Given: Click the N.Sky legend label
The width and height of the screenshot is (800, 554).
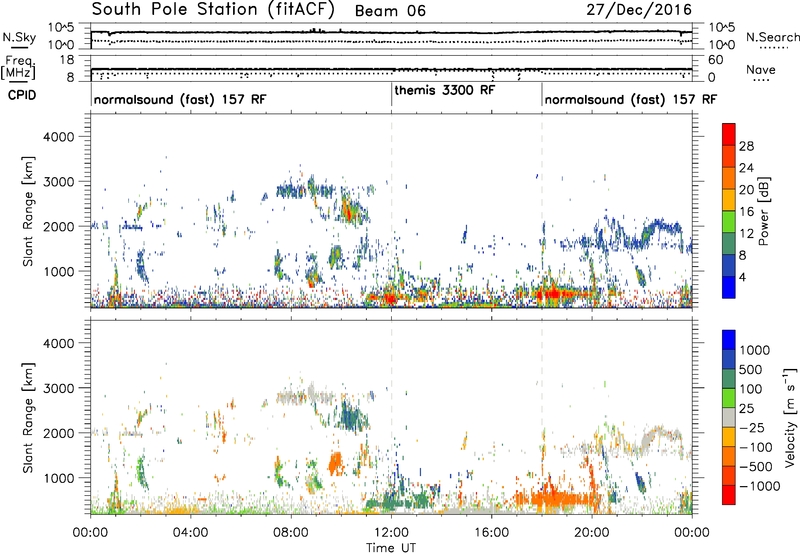Looking at the screenshot, I should (19, 37).
